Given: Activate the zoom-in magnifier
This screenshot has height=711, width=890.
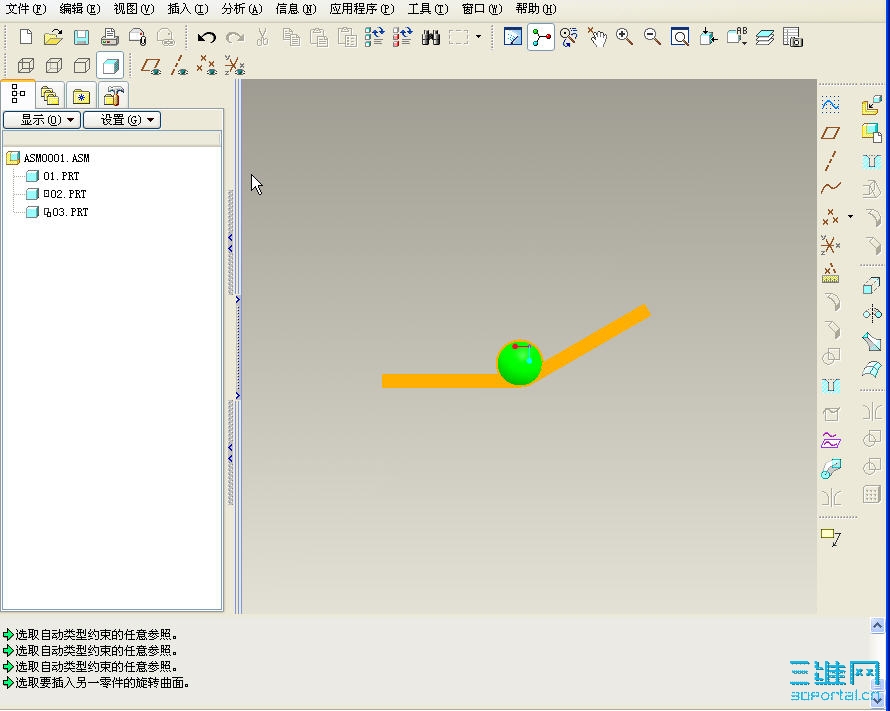Looking at the screenshot, I should (x=624, y=37).
